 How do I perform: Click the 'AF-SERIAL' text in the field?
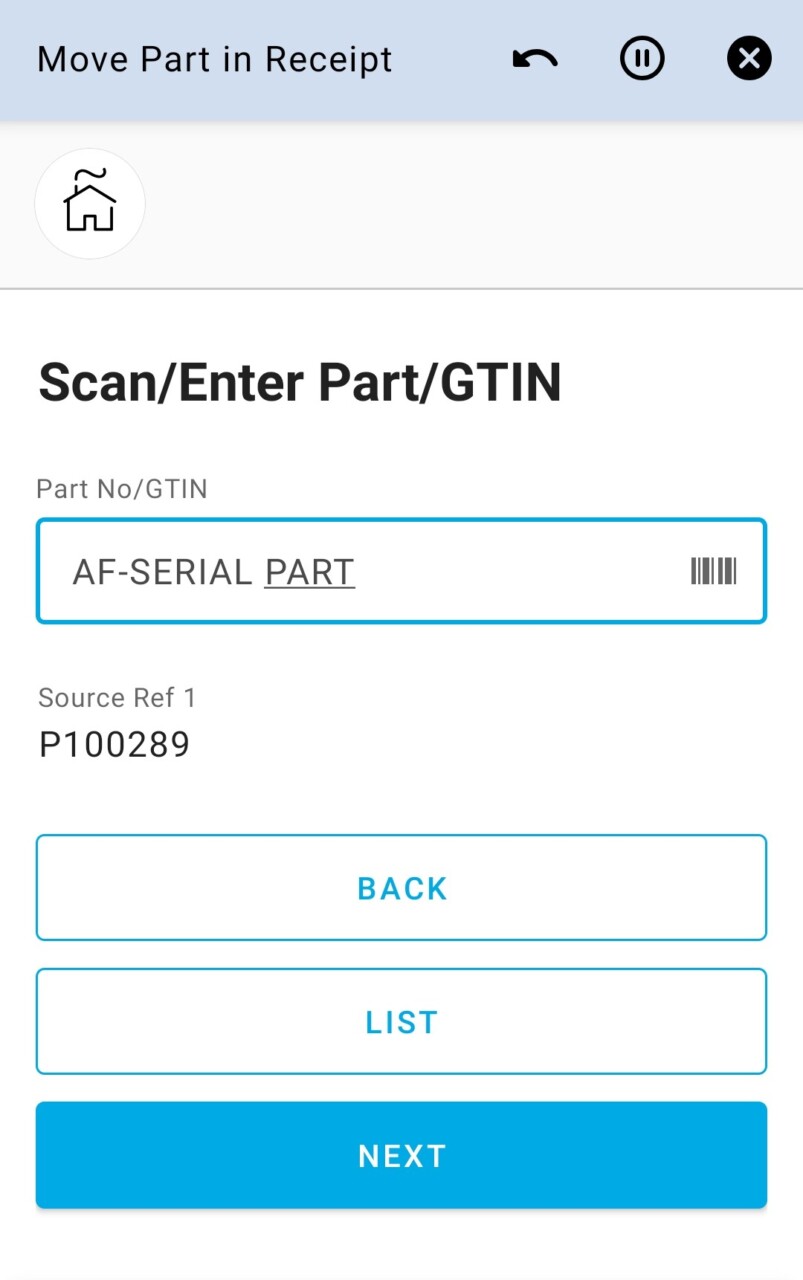tap(162, 572)
